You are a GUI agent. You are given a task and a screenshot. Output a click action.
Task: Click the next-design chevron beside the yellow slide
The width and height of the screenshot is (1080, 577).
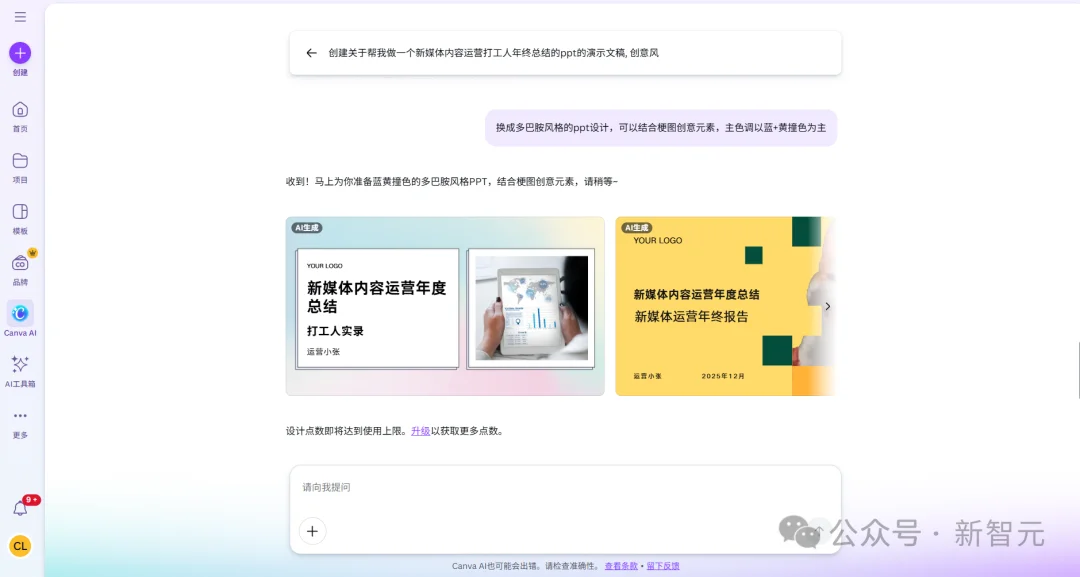click(827, 306)
